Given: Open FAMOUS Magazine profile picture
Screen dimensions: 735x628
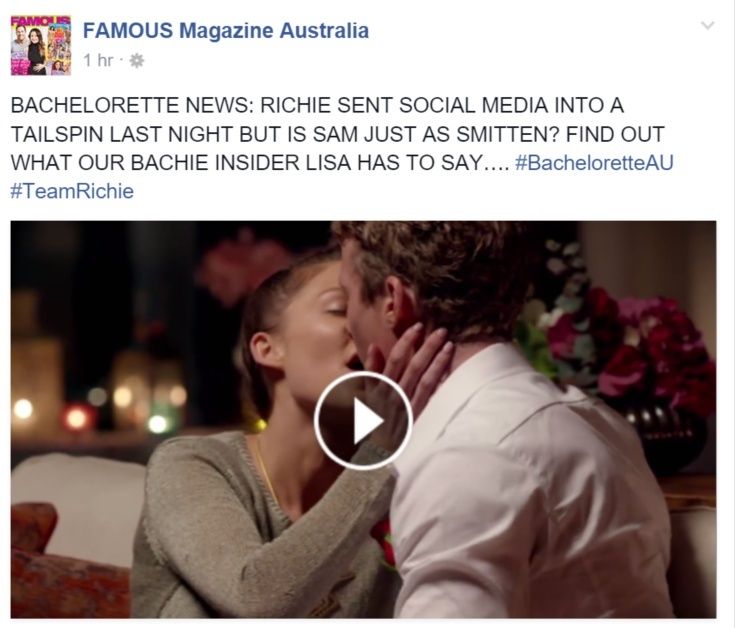Looking at the screenshot, I should coord(41,45).
